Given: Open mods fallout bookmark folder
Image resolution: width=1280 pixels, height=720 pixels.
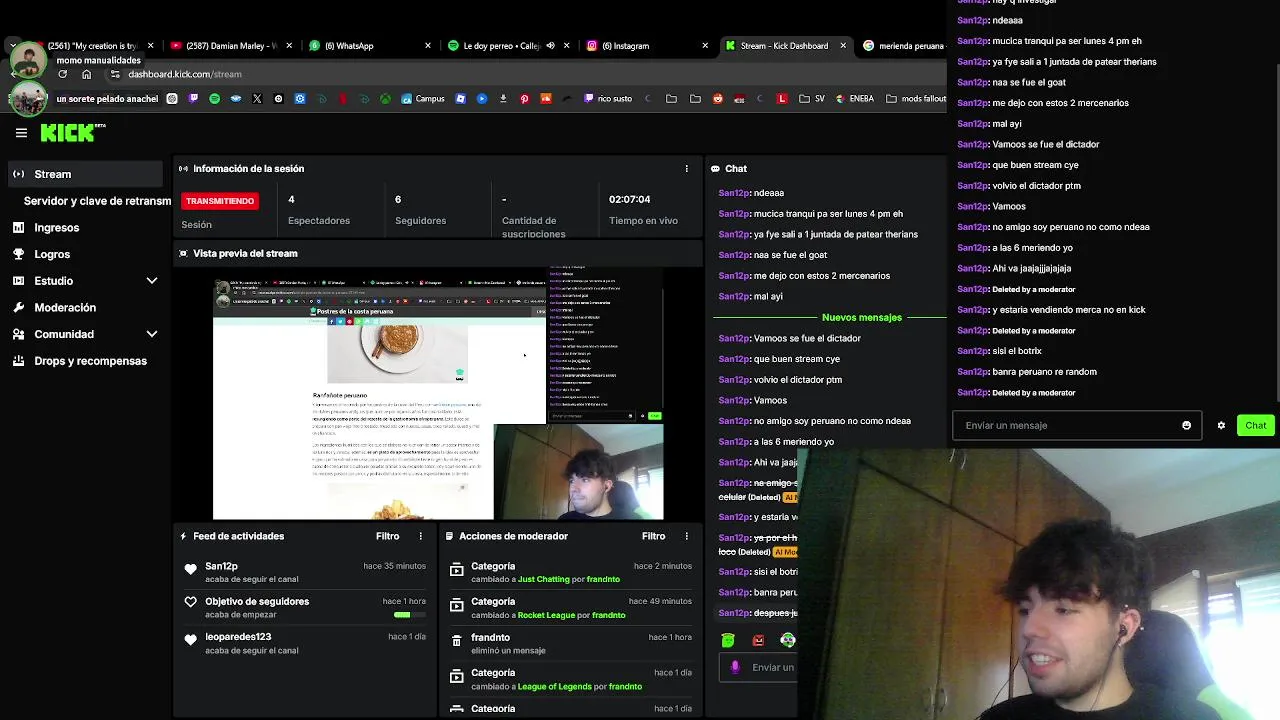Looking at the screenshot, I should pyautogui.click(x=916, y=99).
